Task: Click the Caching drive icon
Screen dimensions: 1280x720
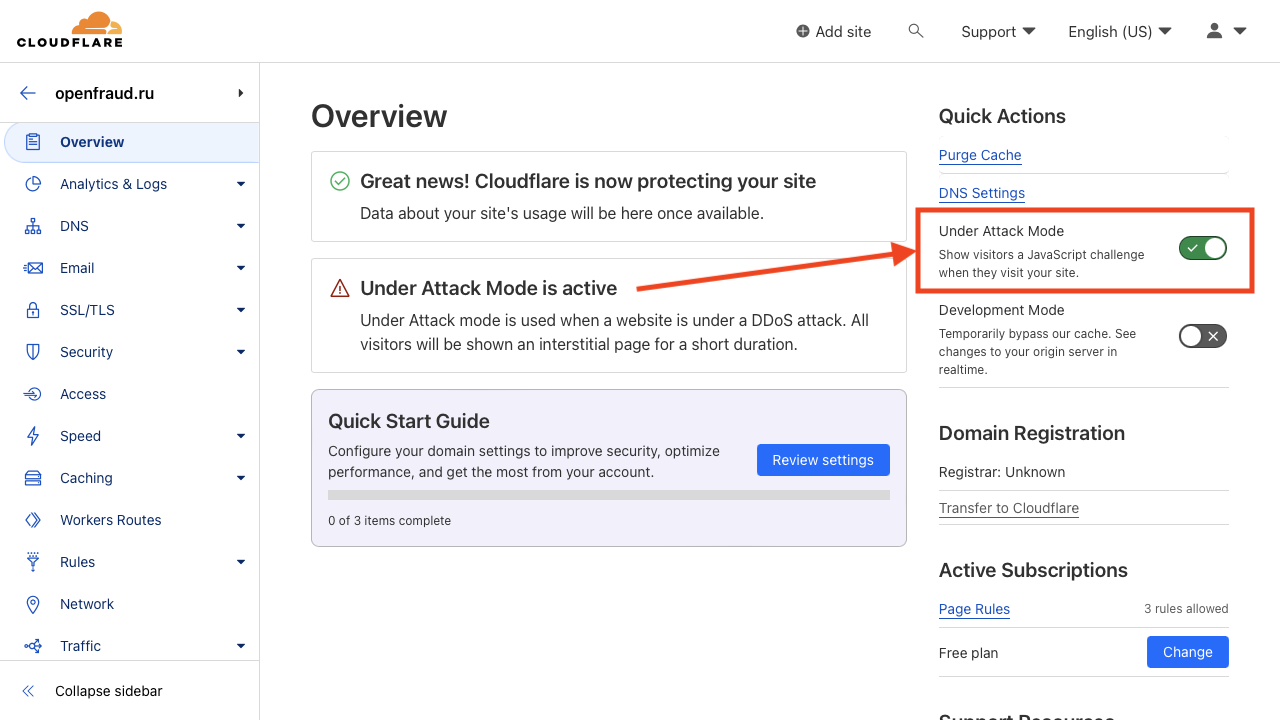Action: (33, 478)
